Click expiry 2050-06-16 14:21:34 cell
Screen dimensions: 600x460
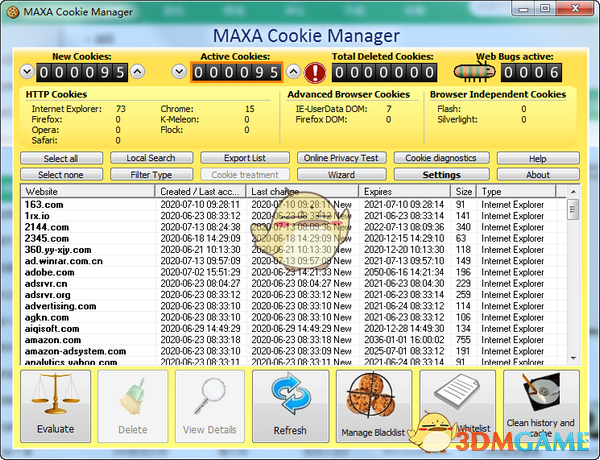click(x=404, y=272)
